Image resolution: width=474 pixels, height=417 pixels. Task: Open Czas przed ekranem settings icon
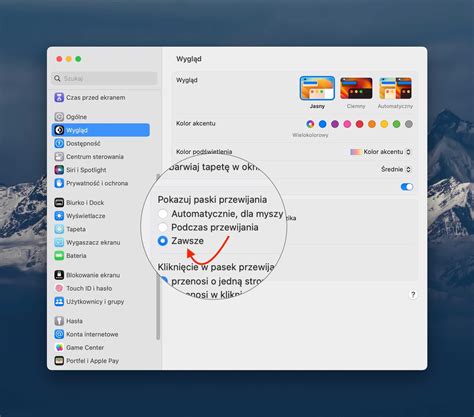pos(59,98)
